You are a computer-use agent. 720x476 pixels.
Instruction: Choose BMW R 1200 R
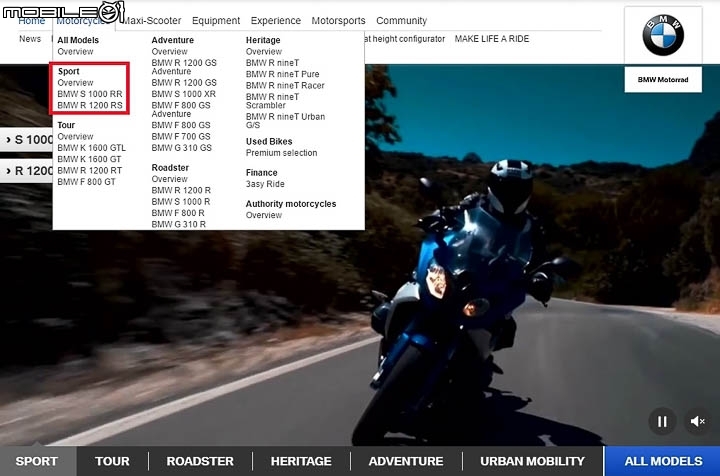point(181,190)
